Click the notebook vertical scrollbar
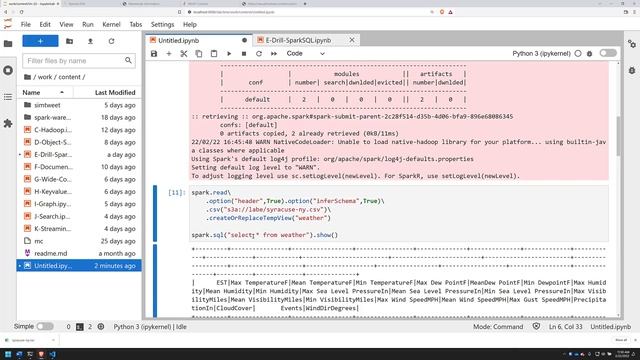 (x=618, y=136)
